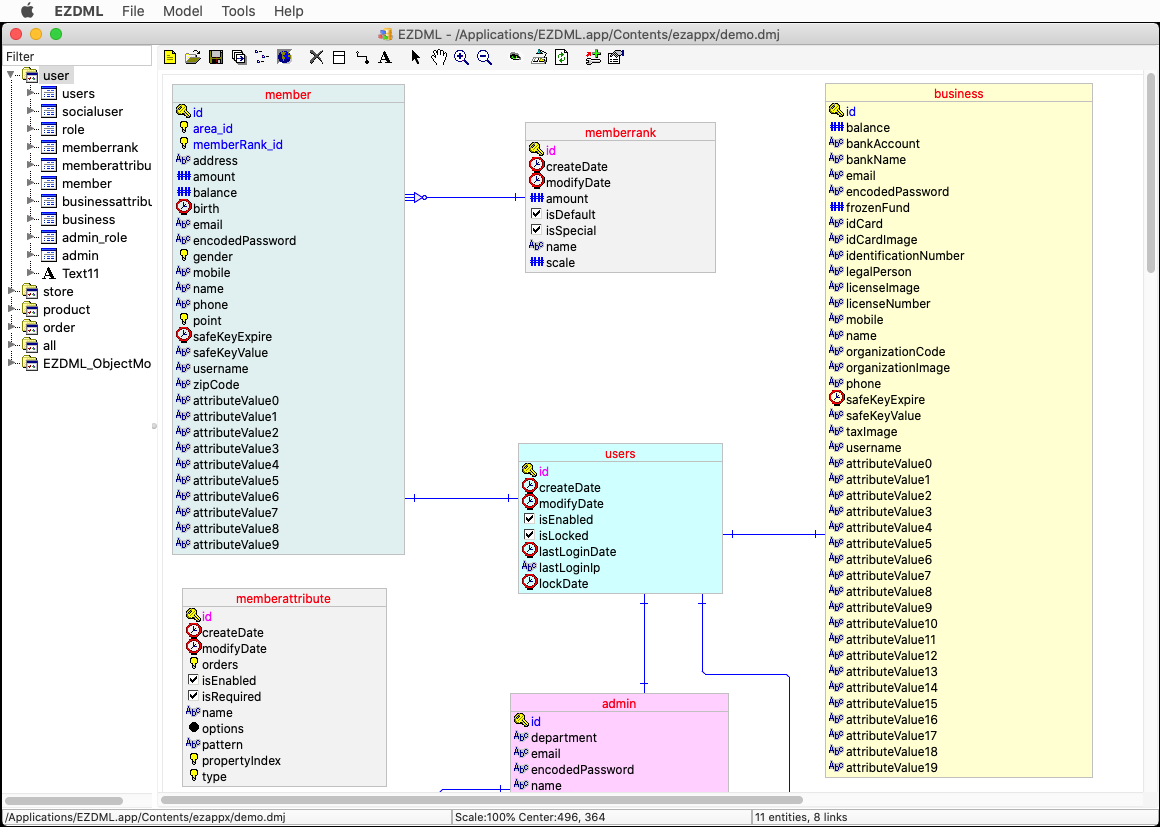The image size is (1160, 827).
Task: Expand the product folder node
Action: (x=12, y=309)
